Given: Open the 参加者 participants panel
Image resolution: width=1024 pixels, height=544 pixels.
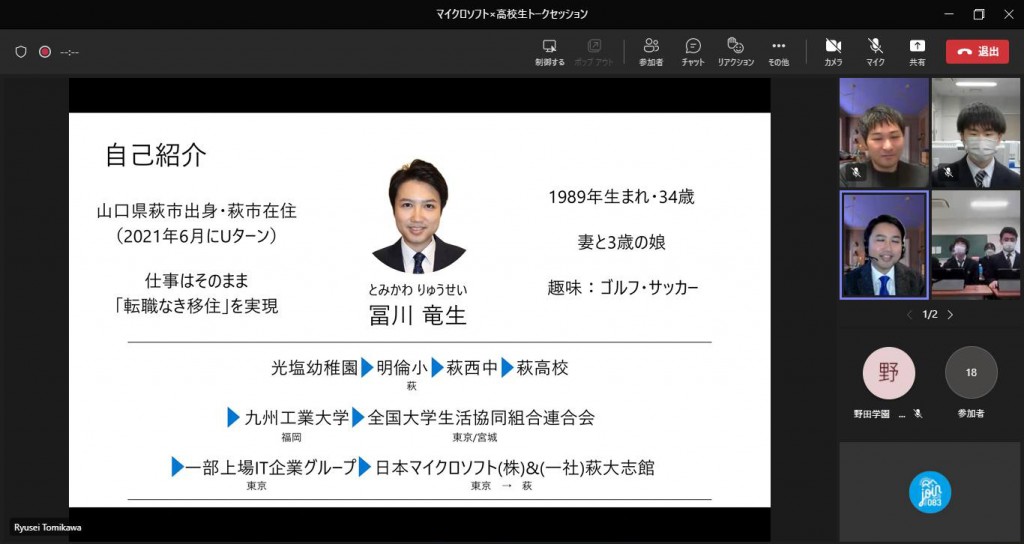Looking at the screenshot, I should pyautogui.click(x=651, y=52).
